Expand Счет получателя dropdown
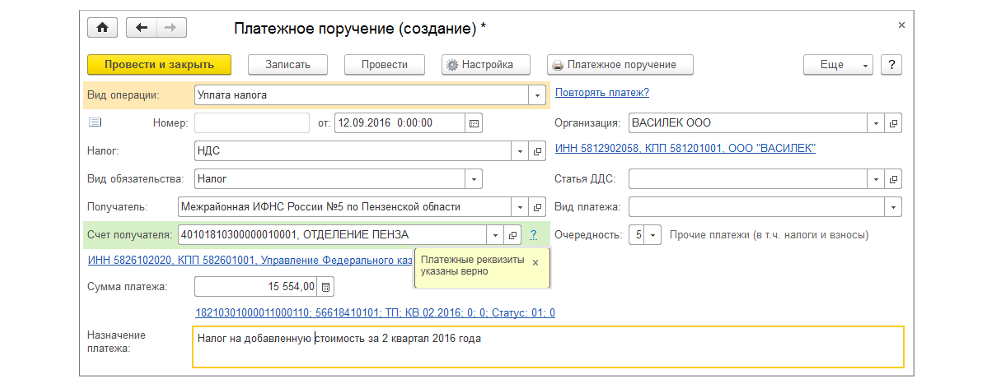985x386 pixels. click(x=495, y=235)
